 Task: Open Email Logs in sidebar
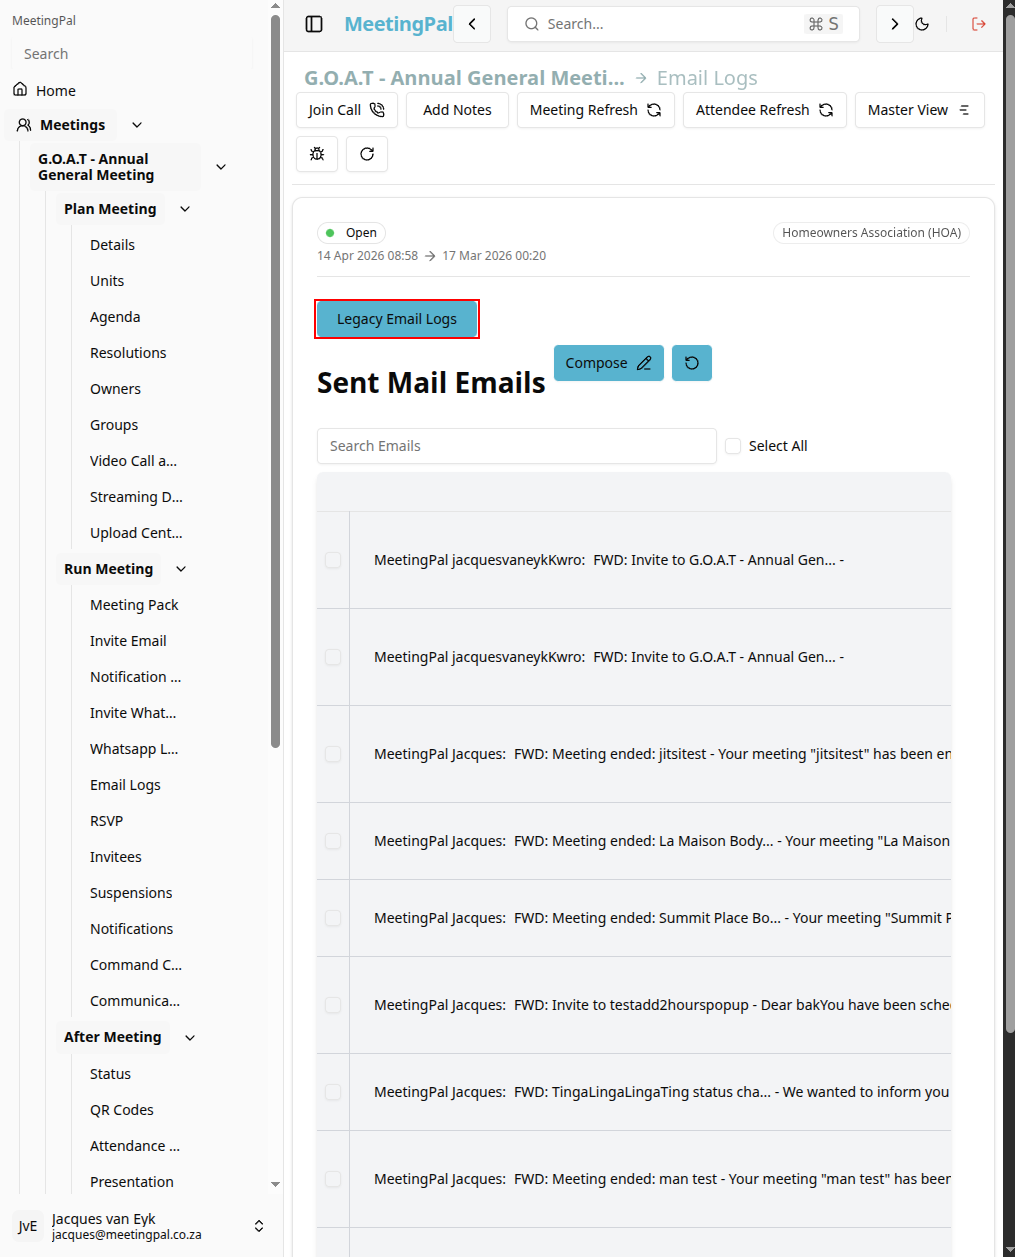tap(125, 785)
